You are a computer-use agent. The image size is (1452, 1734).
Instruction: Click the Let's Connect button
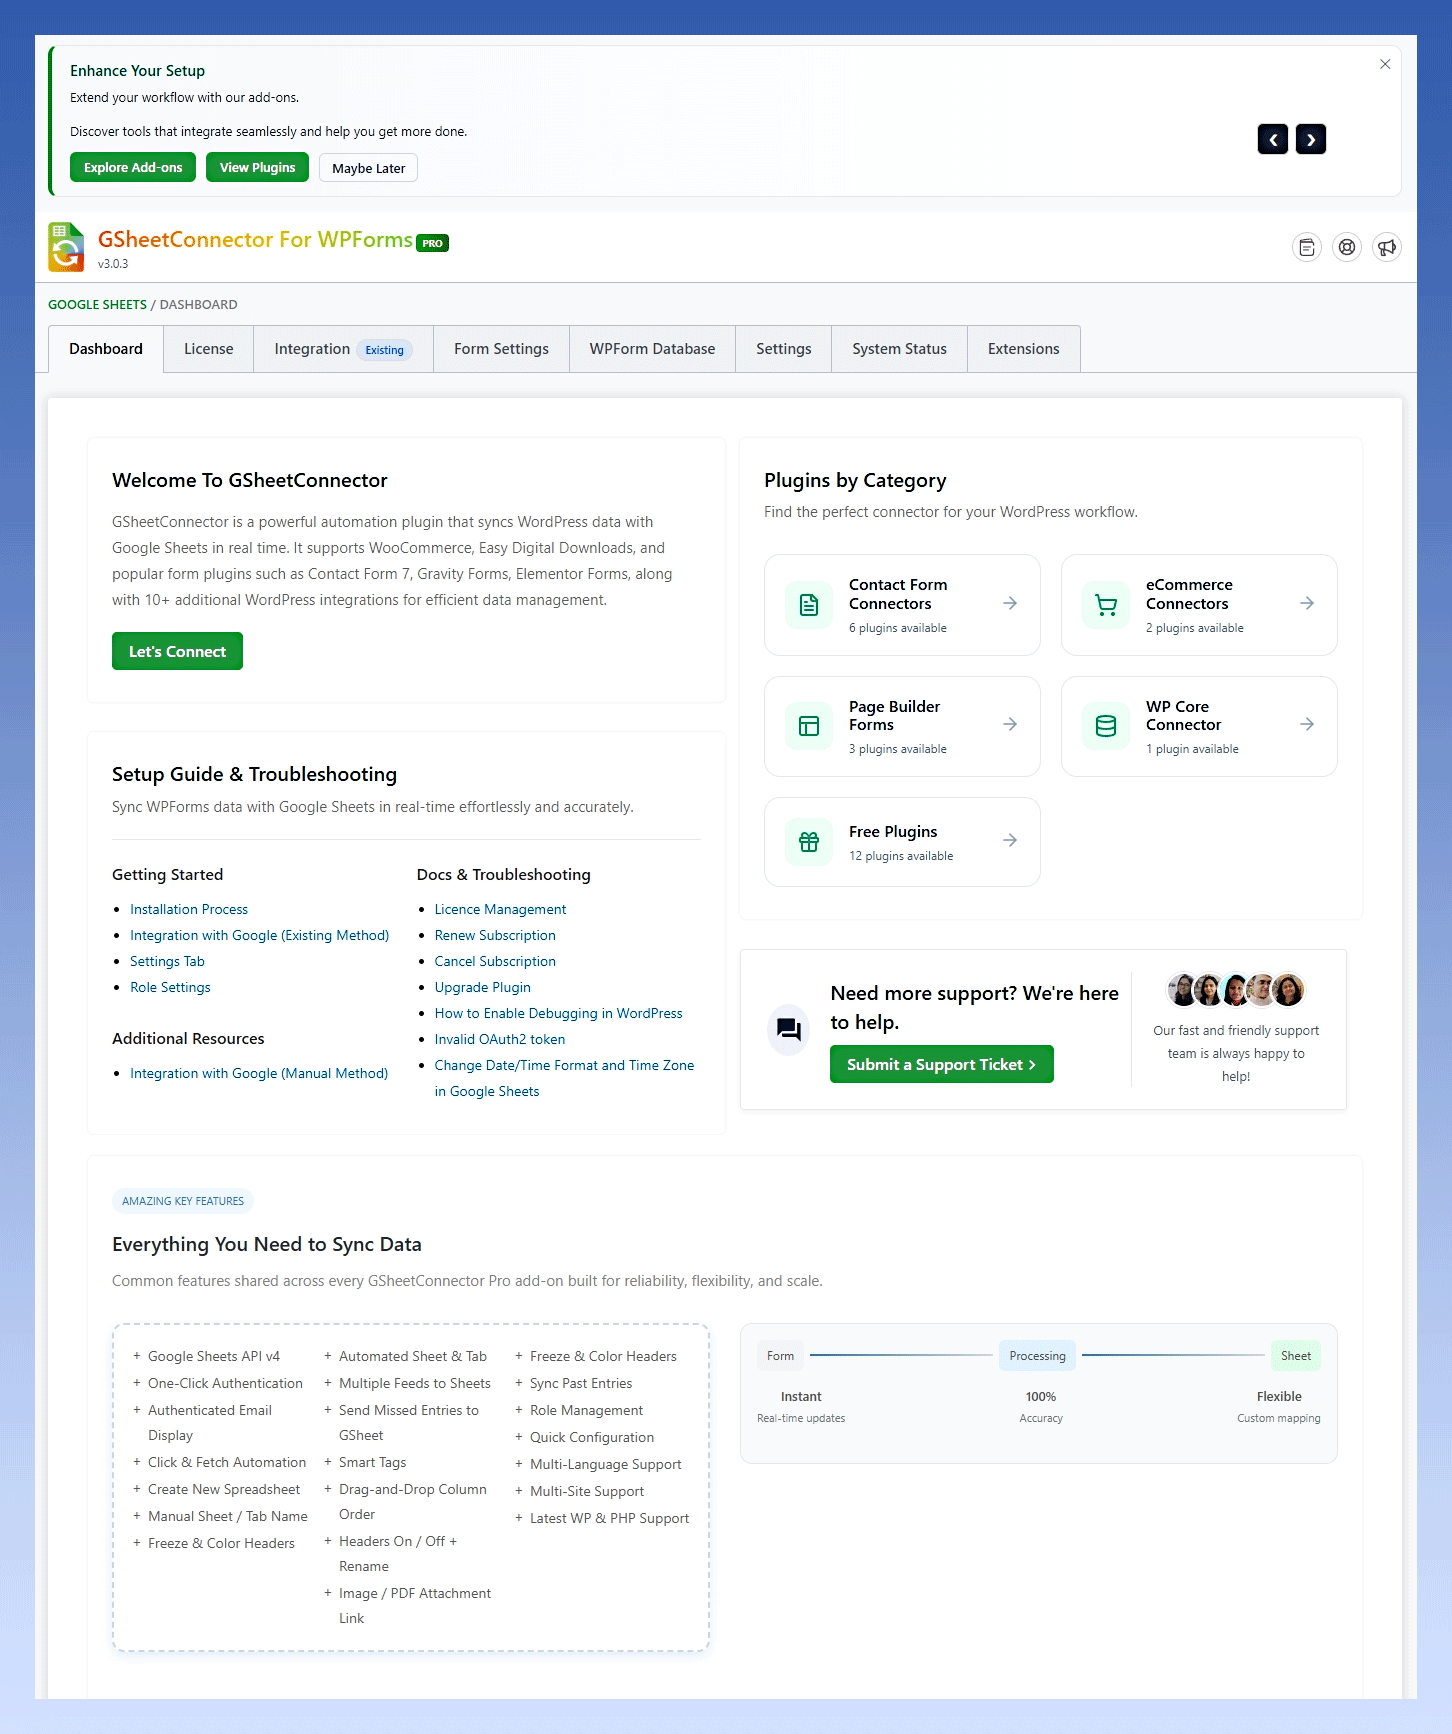tap(177, 651)
